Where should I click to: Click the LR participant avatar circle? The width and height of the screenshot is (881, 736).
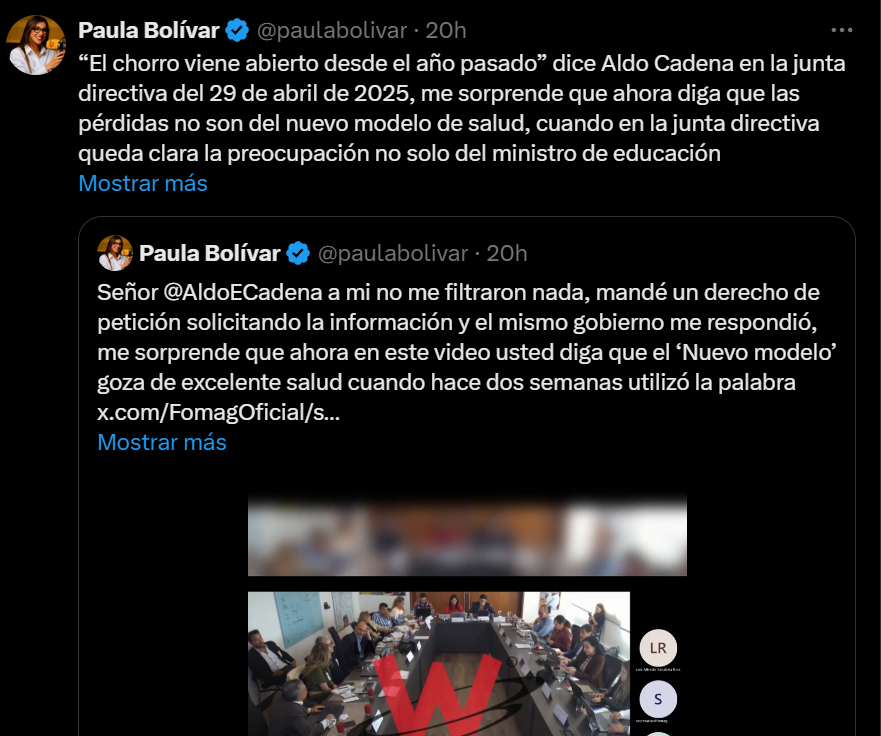click(x=658, y=648)
